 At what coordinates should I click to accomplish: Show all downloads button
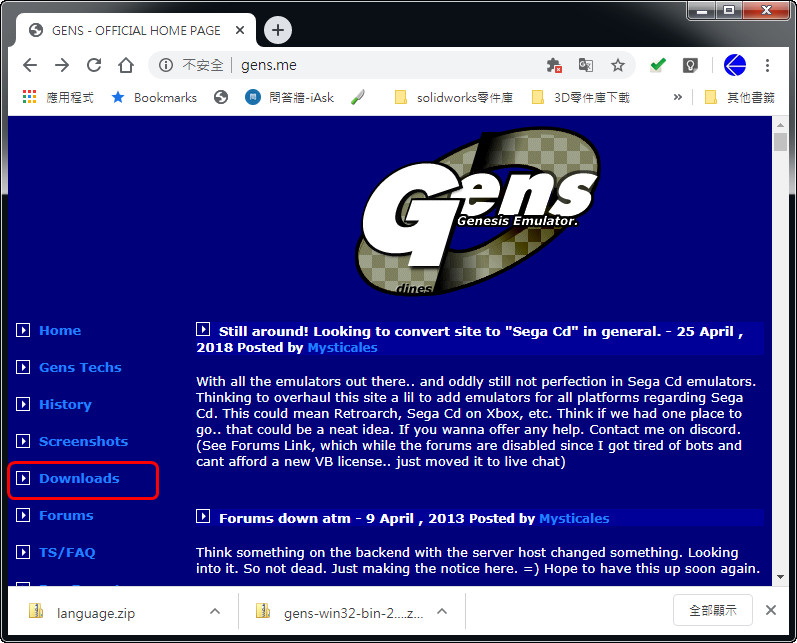pos(713,610)
